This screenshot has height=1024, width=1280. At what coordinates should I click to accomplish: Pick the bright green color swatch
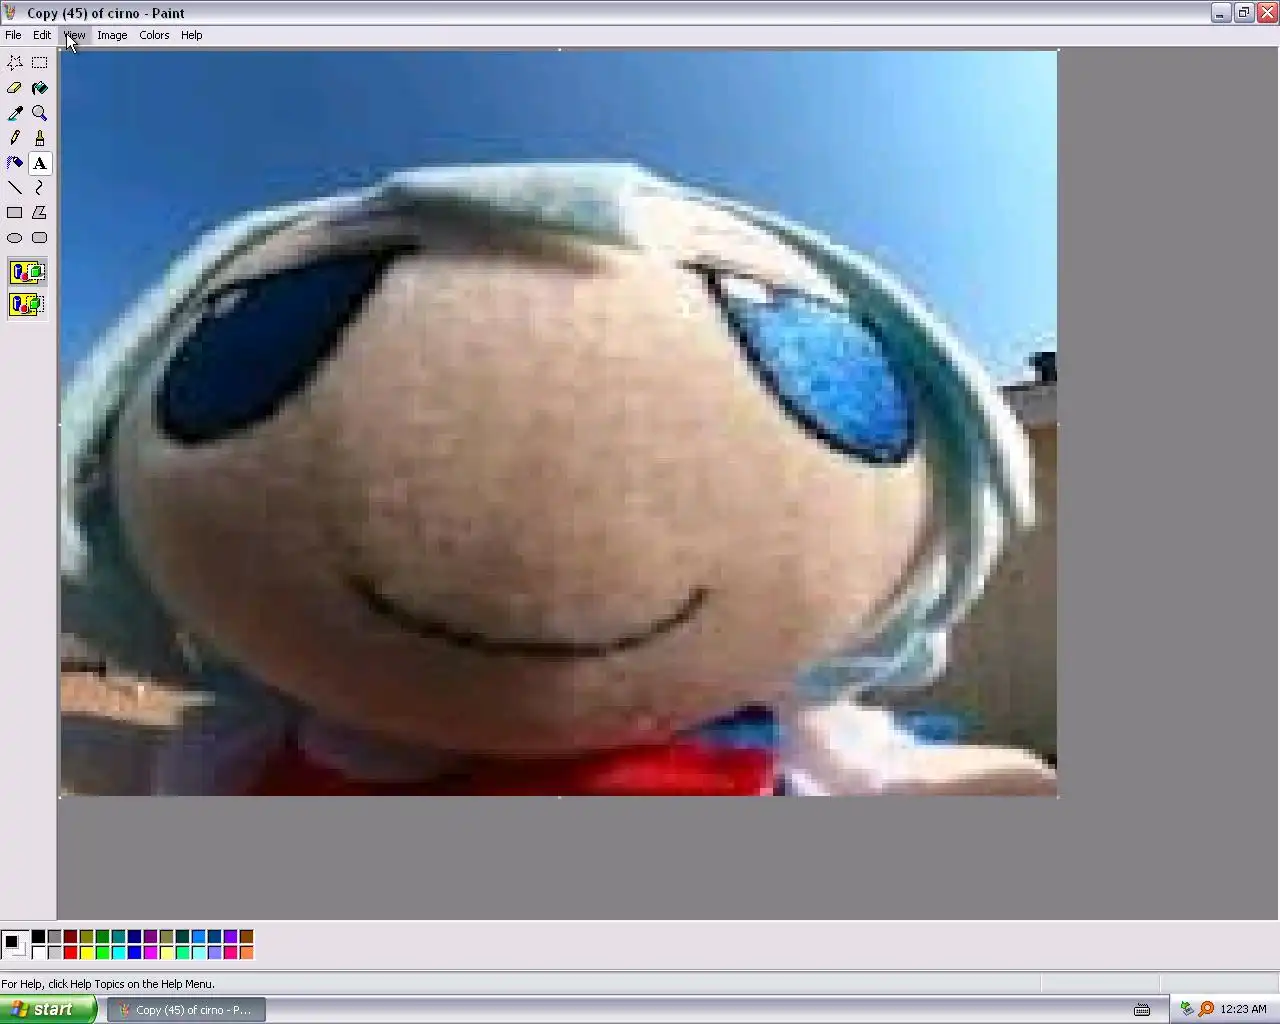tap(102, 952)
